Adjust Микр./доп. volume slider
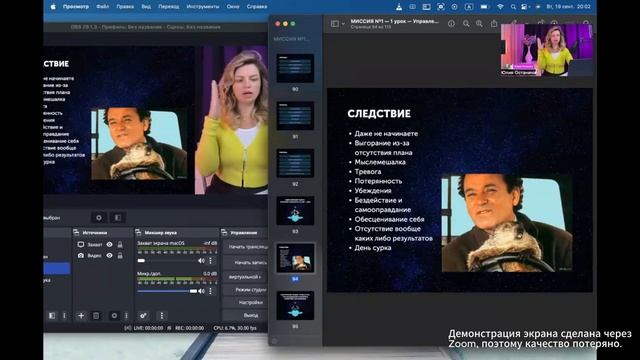 [x=167, y=291]
